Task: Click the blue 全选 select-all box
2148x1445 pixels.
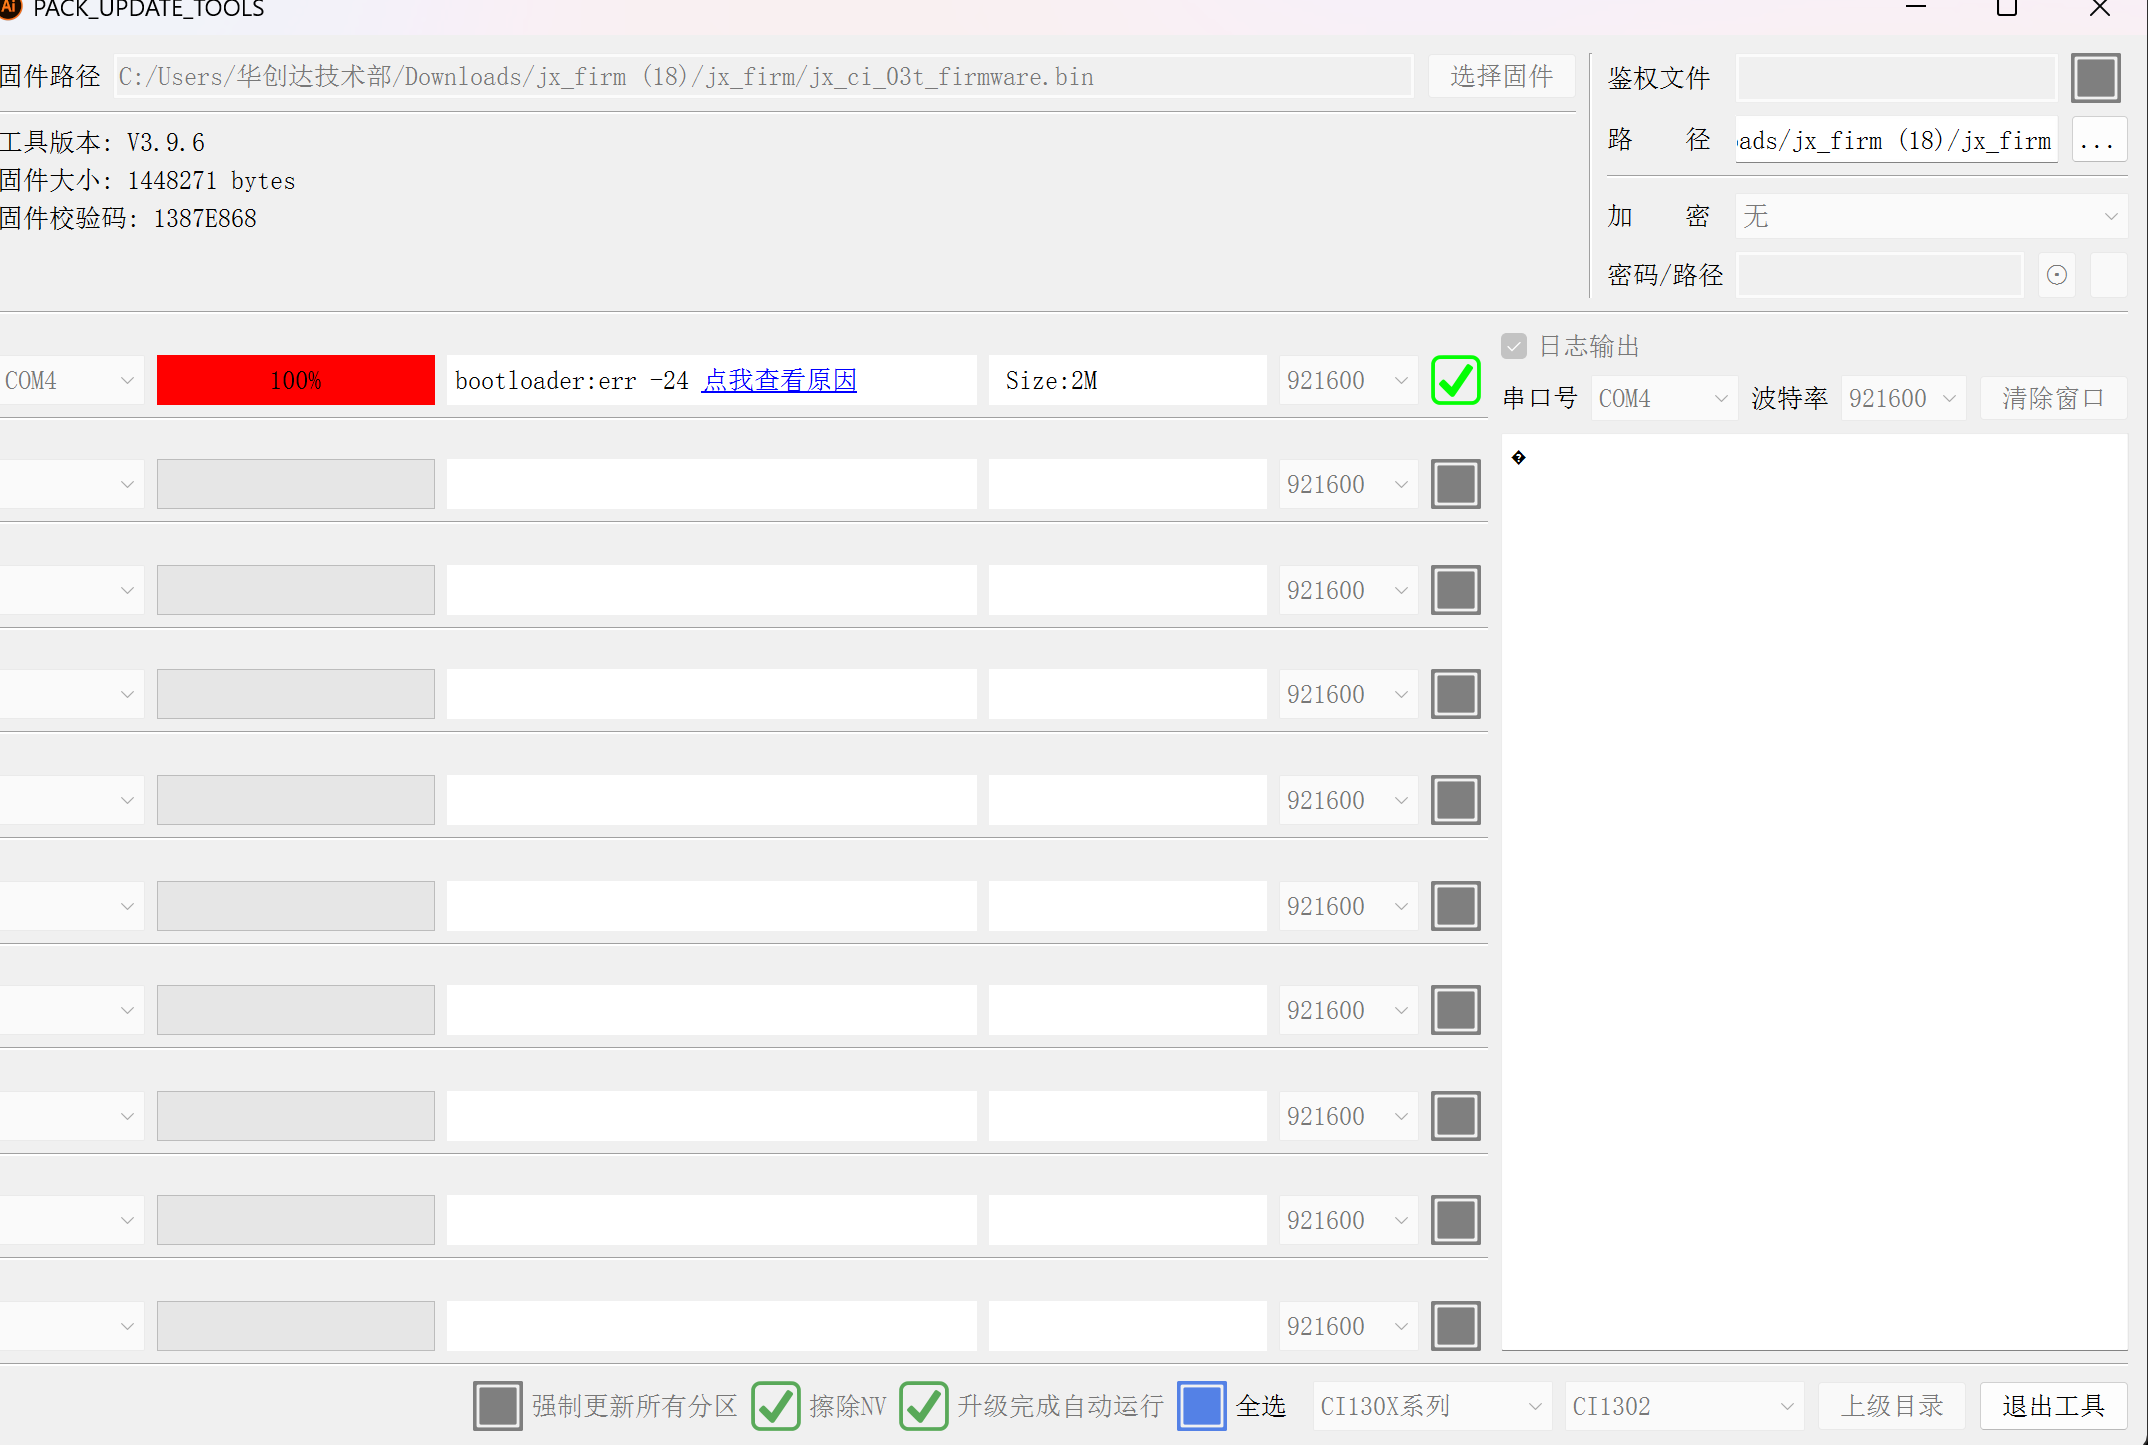Action: click(1201, 1406)
